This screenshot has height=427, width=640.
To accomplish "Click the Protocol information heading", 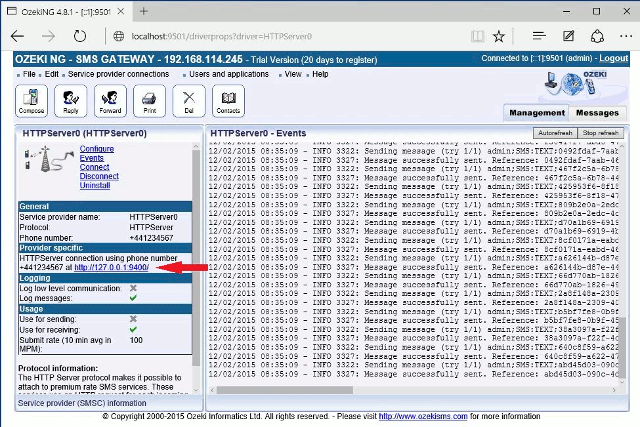I will tap(58, 368).
